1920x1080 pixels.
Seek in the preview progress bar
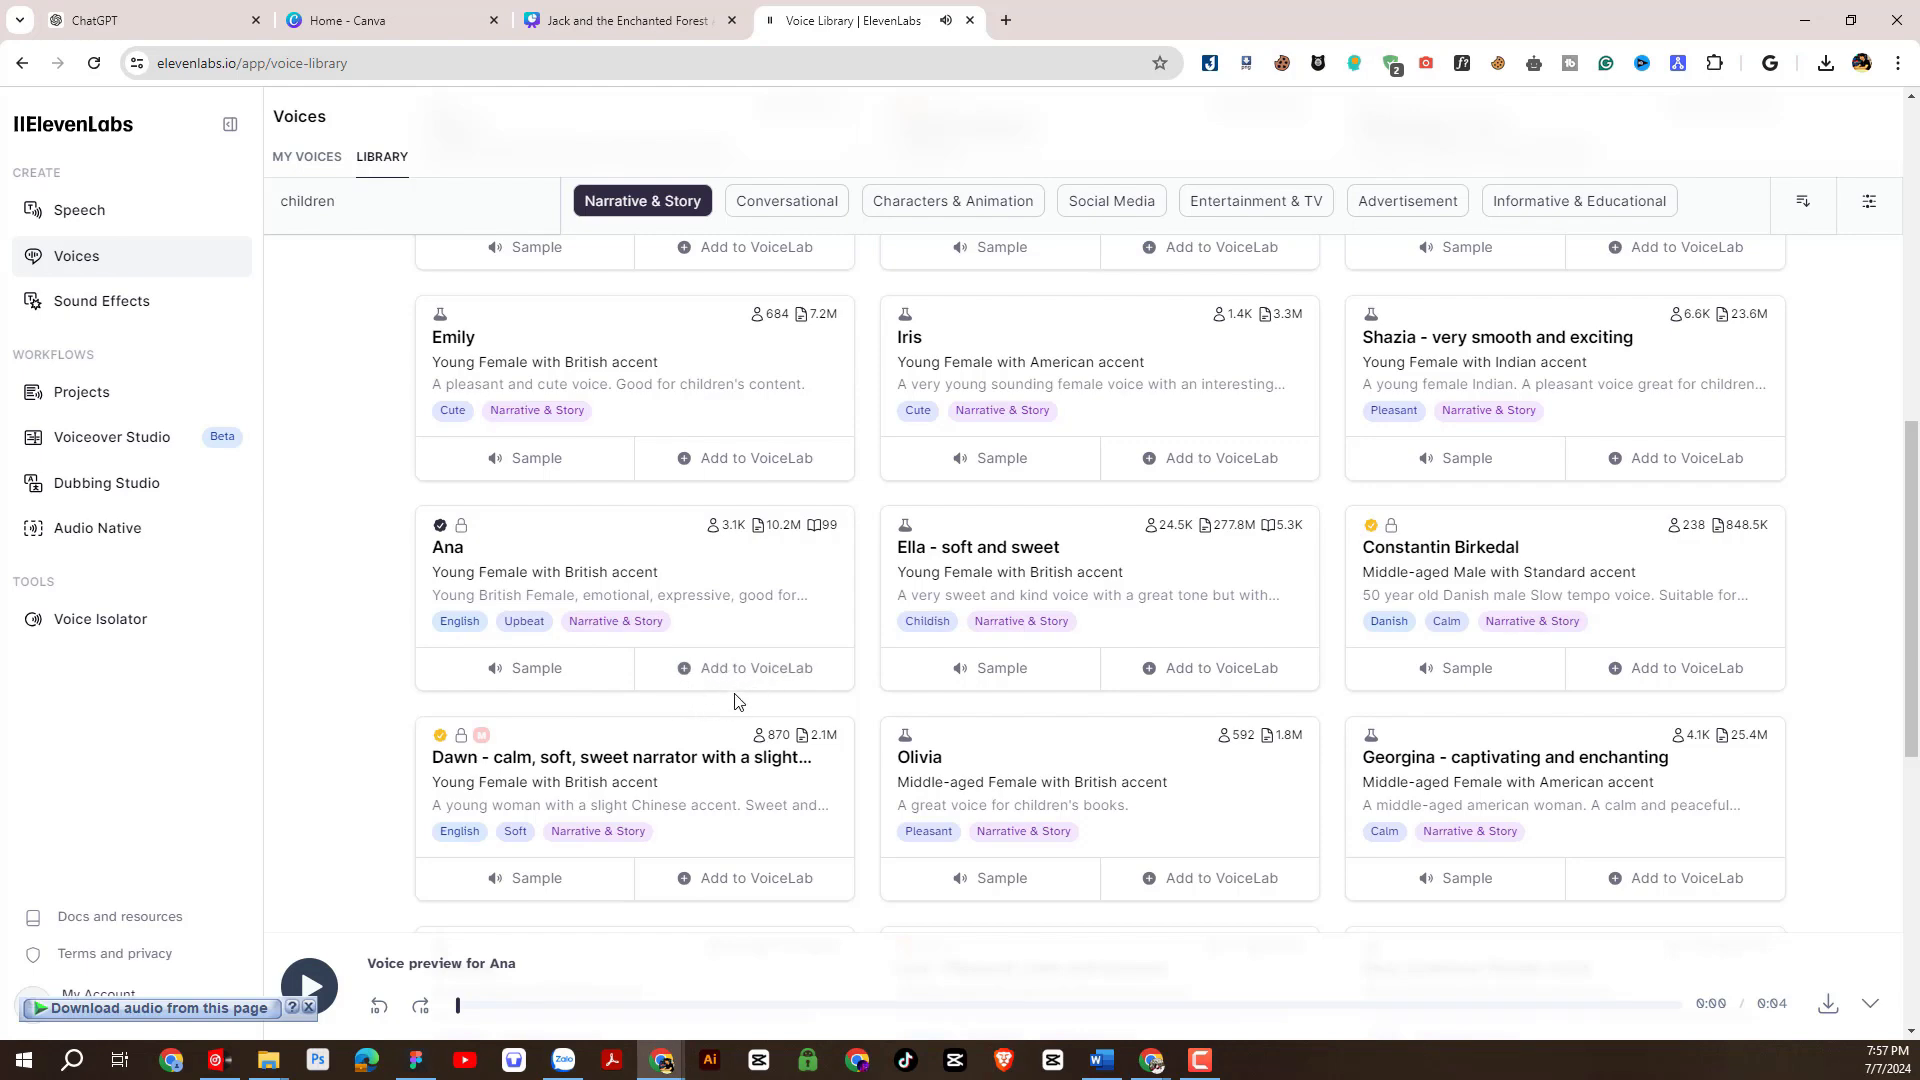[1070, 1004]
